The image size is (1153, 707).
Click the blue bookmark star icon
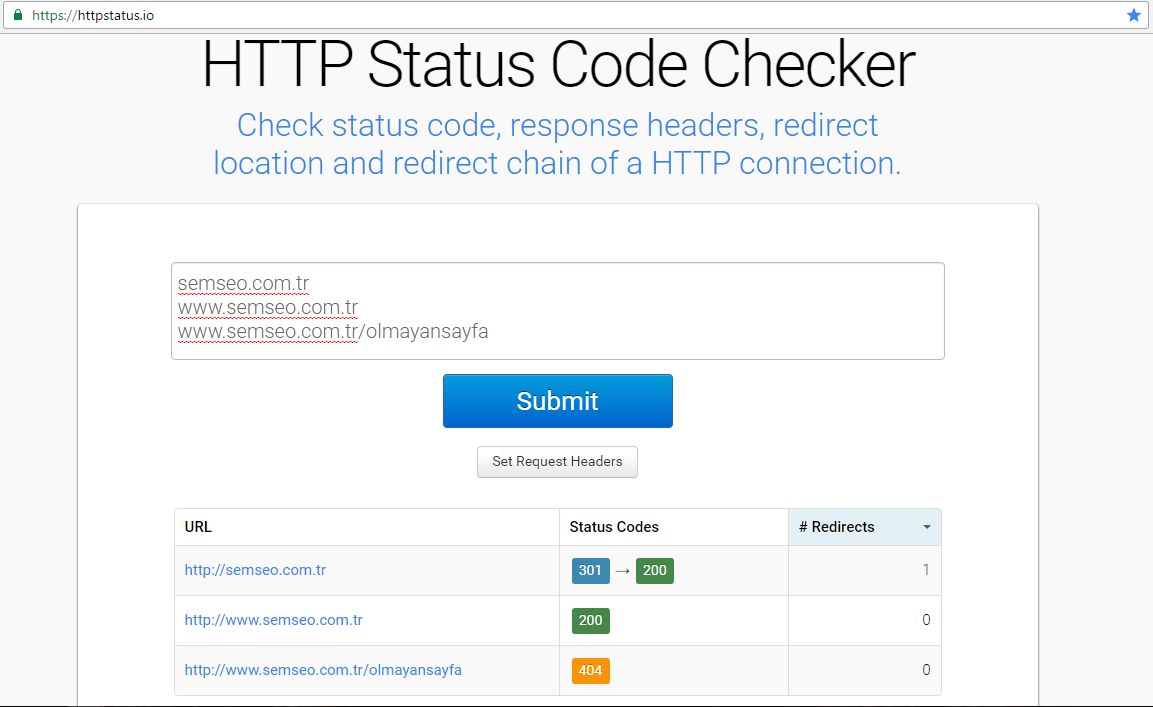[1133, 15]
